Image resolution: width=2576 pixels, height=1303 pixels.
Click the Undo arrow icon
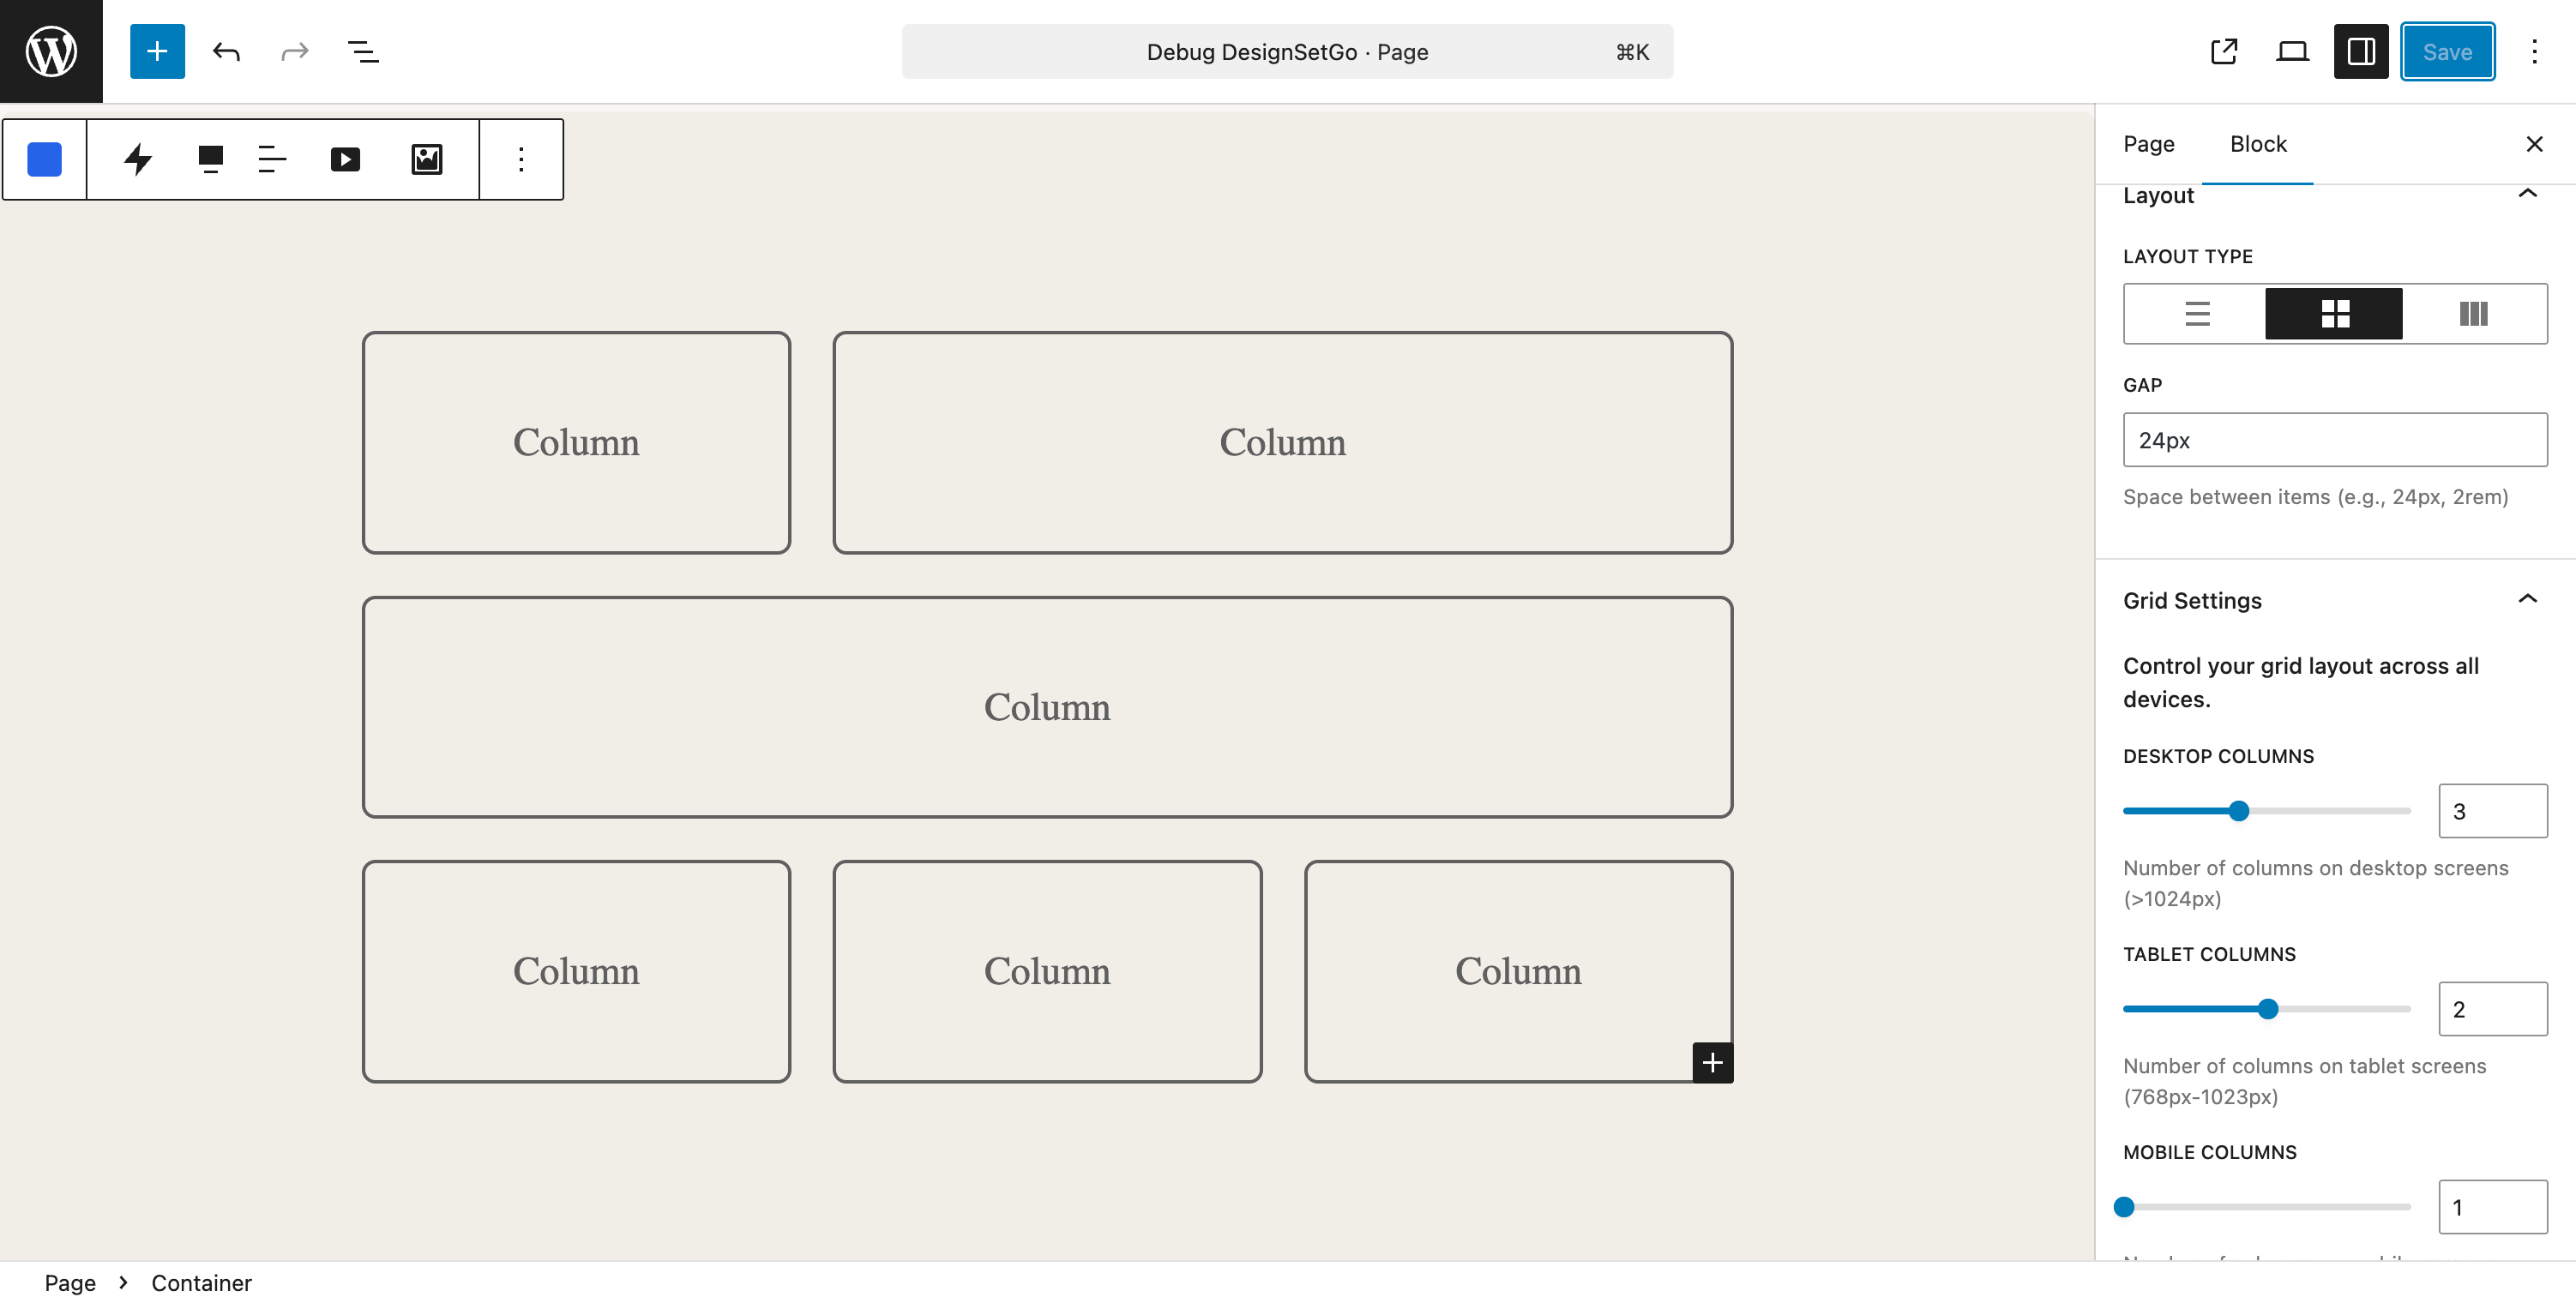[226, 51]
